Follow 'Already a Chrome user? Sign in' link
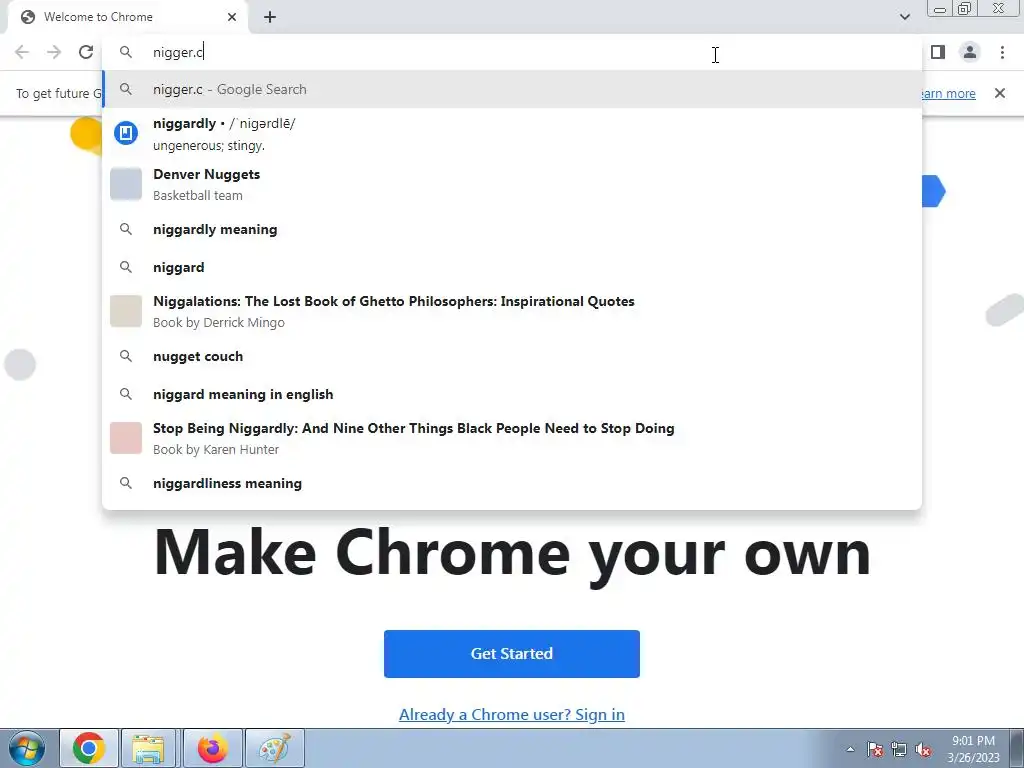Viewport: 1024px width, 768px height. tap(511, 714)
